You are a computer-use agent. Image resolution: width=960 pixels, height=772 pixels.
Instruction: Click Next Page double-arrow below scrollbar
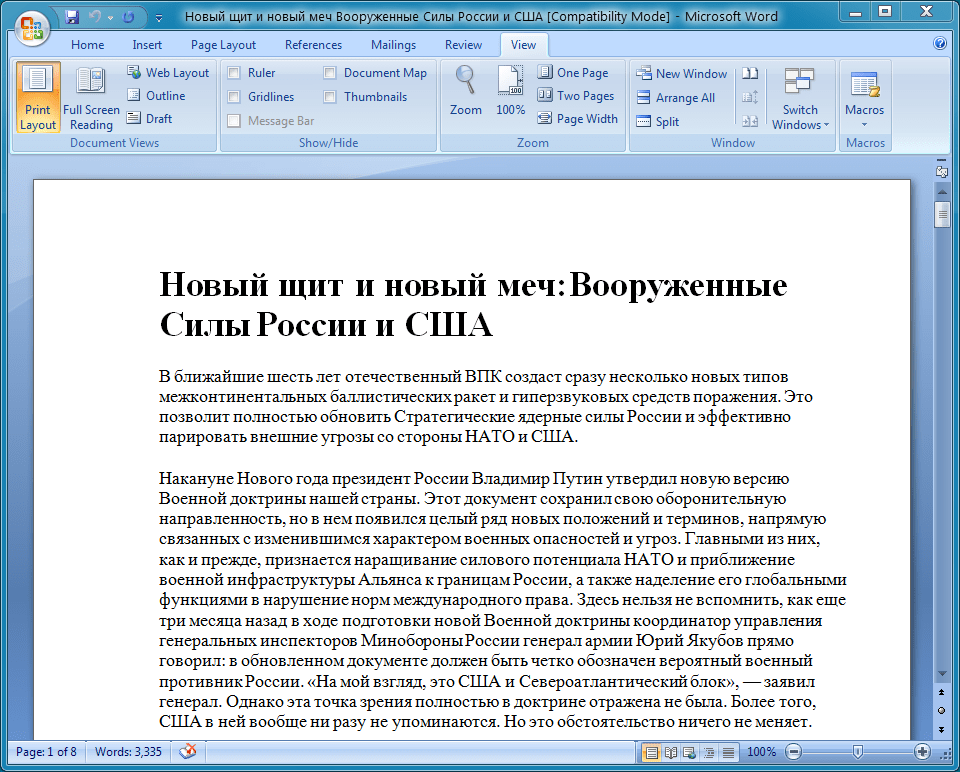(x=942, y=729)
